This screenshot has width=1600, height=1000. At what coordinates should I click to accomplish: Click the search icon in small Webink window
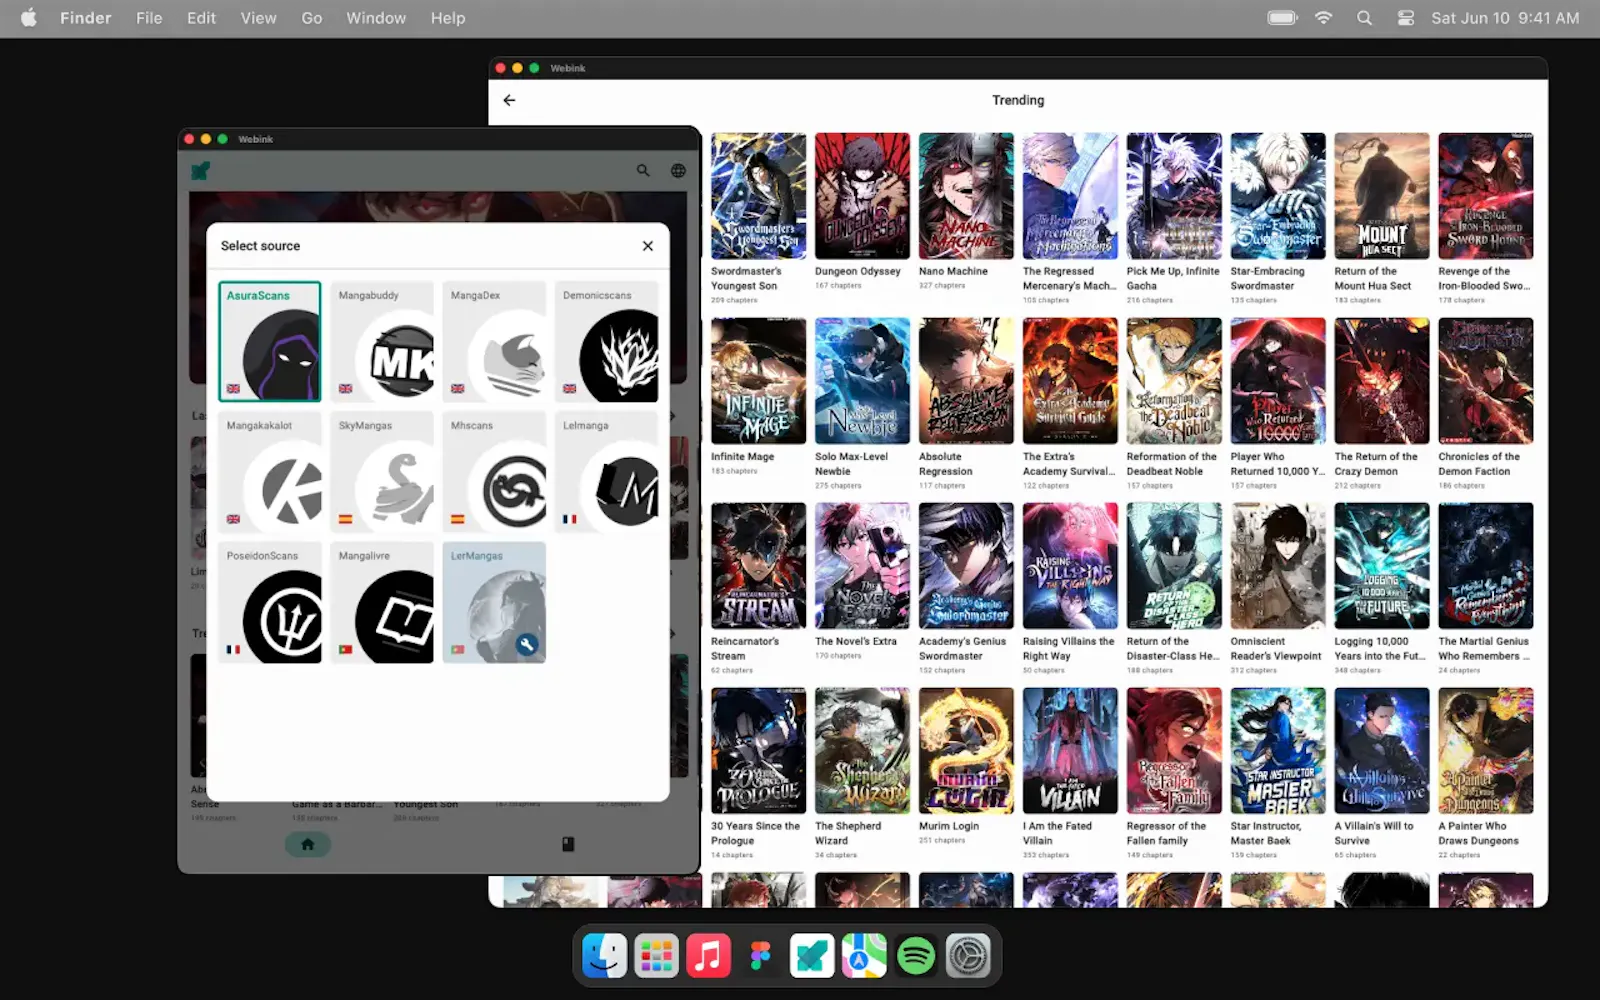[x=643, y=171]
